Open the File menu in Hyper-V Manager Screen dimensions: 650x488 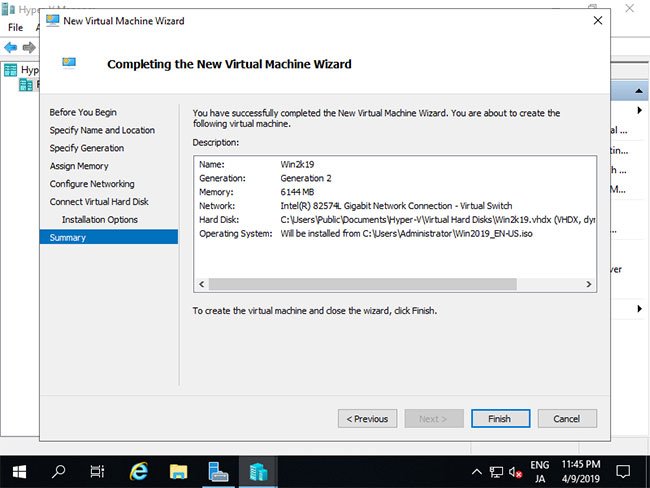[15, 27]
